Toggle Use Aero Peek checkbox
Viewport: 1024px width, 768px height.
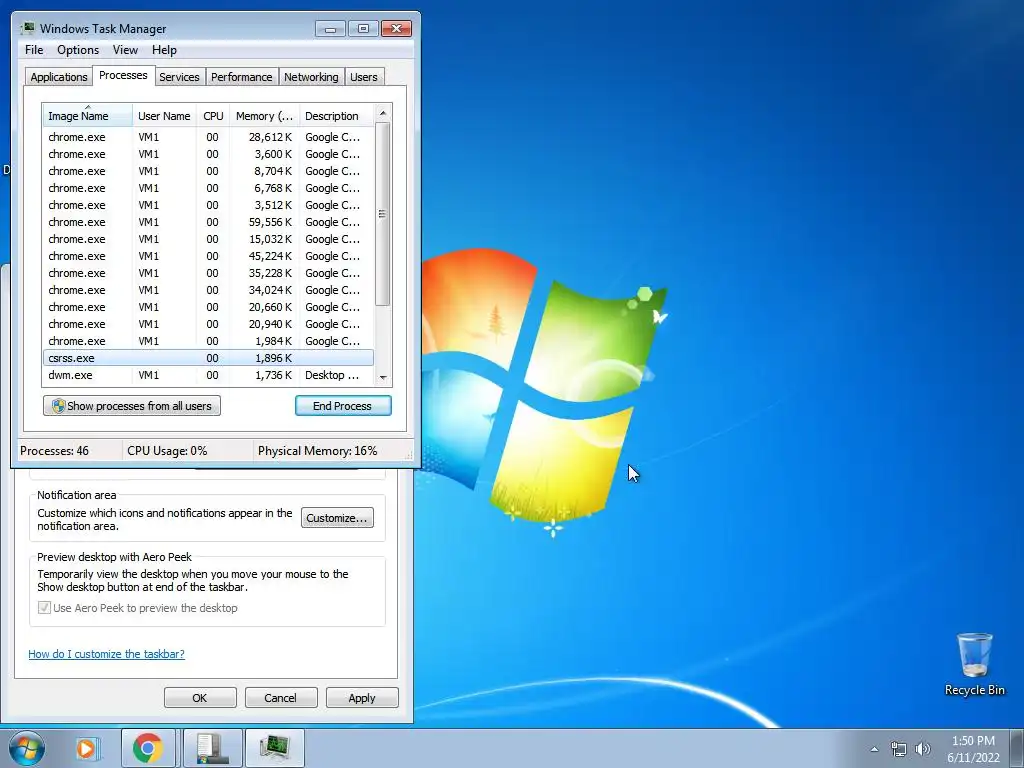pos(44,608)
